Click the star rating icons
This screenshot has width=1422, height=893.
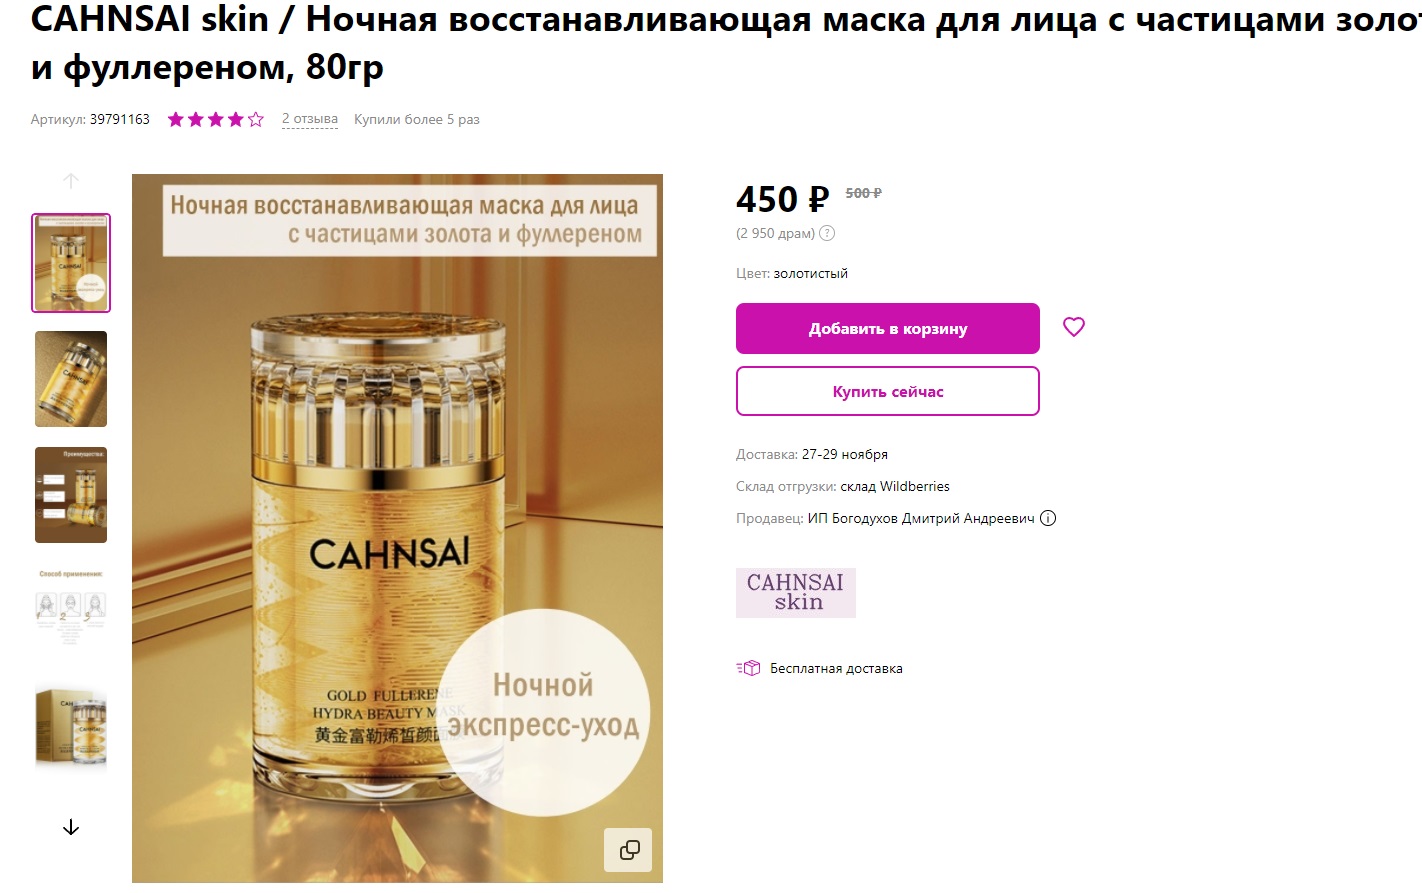pyautogui.click(x=216, y=119)
